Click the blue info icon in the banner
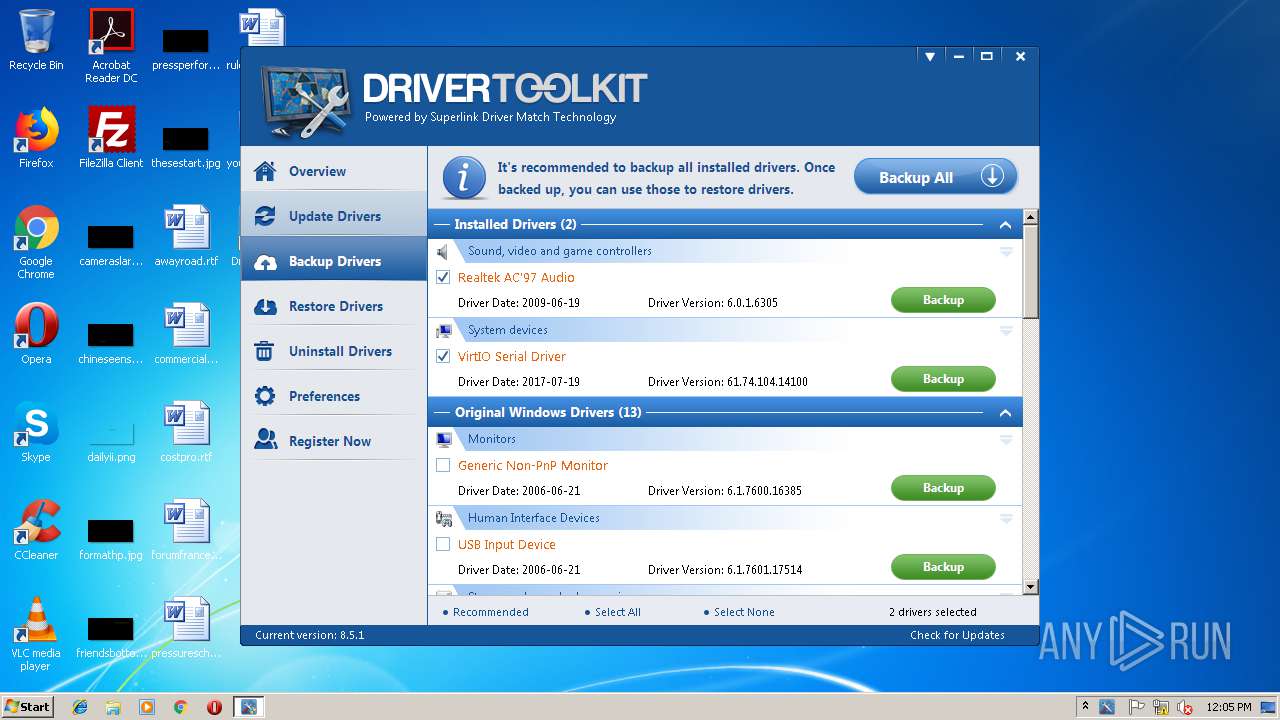 click(463, 178)
